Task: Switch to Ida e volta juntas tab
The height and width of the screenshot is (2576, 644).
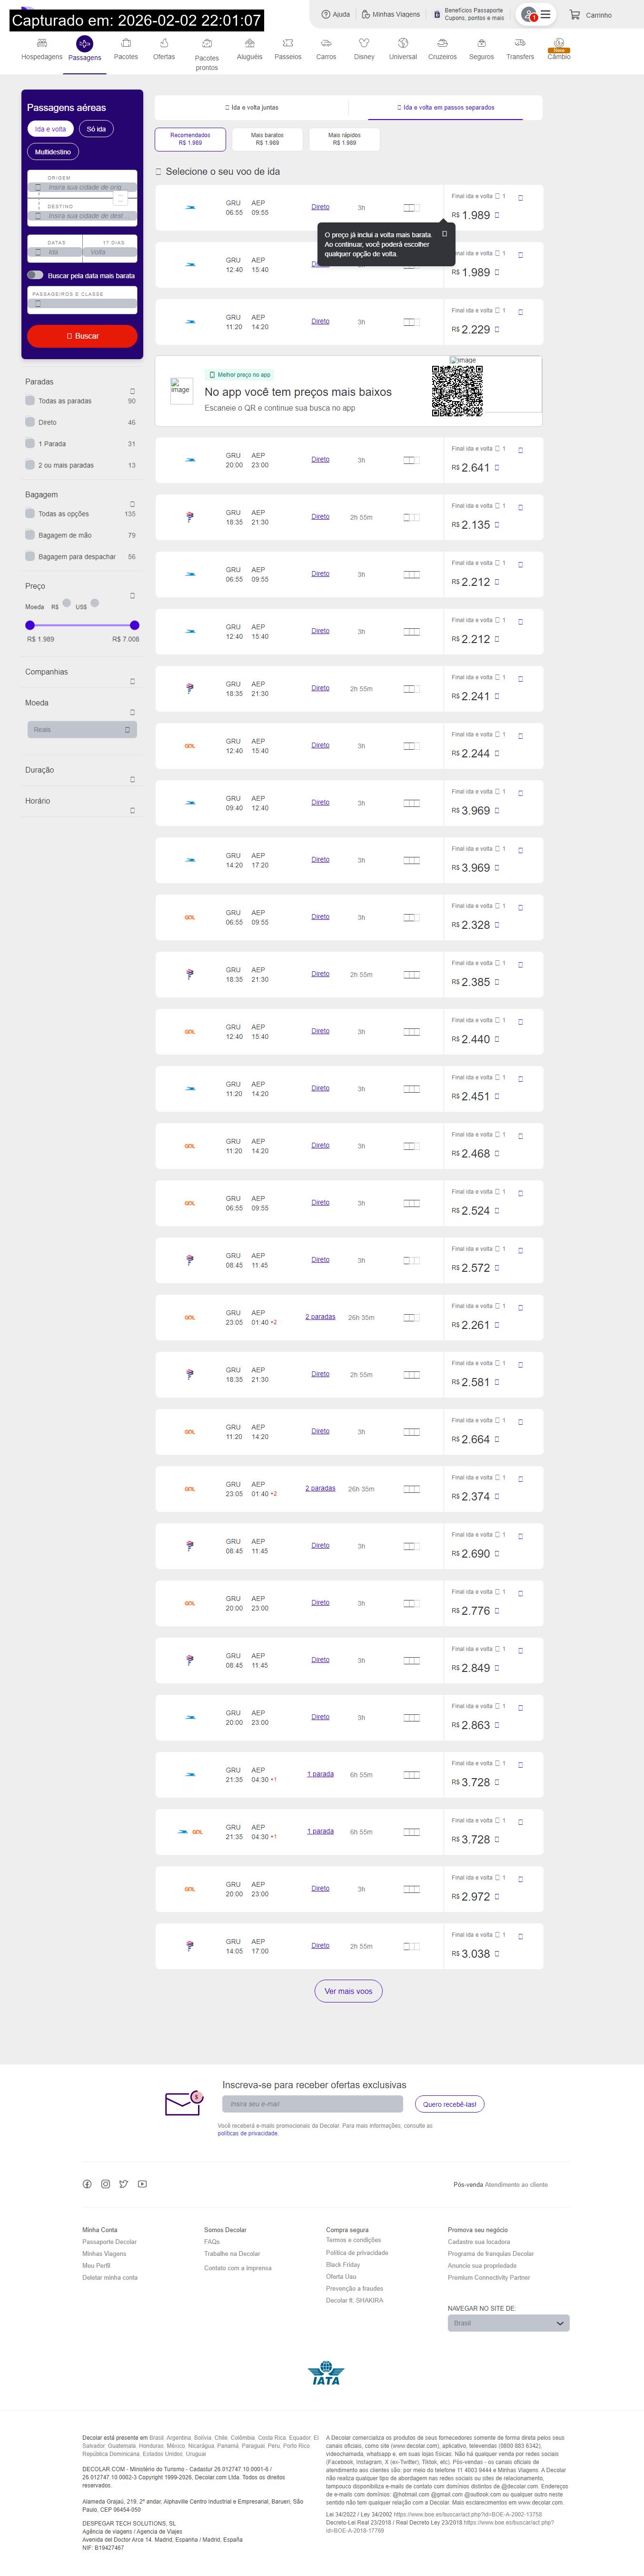Action: point(252,107)
